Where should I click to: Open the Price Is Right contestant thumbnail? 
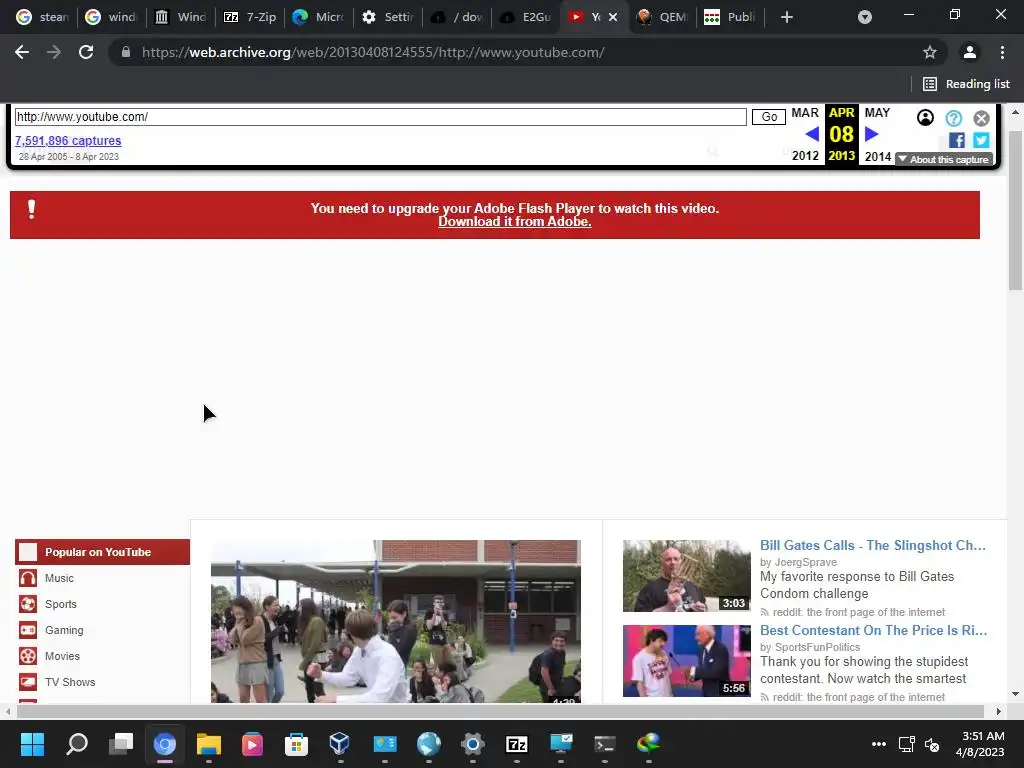(x=686, y=661)
